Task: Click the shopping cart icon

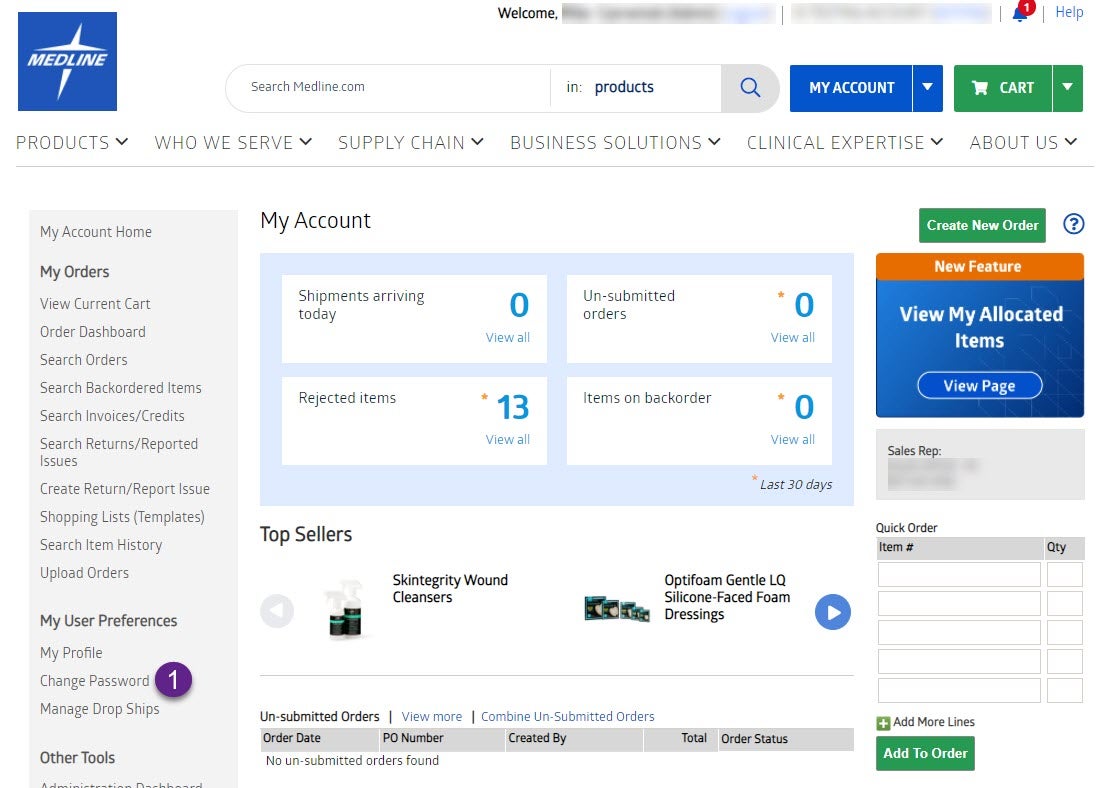Action: click(x=980, y=88)
